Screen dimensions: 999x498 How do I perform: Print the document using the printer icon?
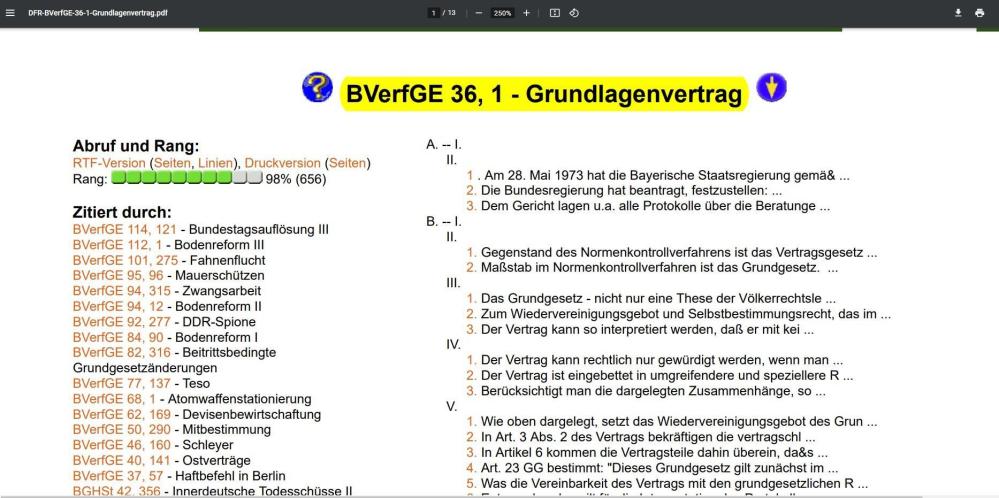981,12
